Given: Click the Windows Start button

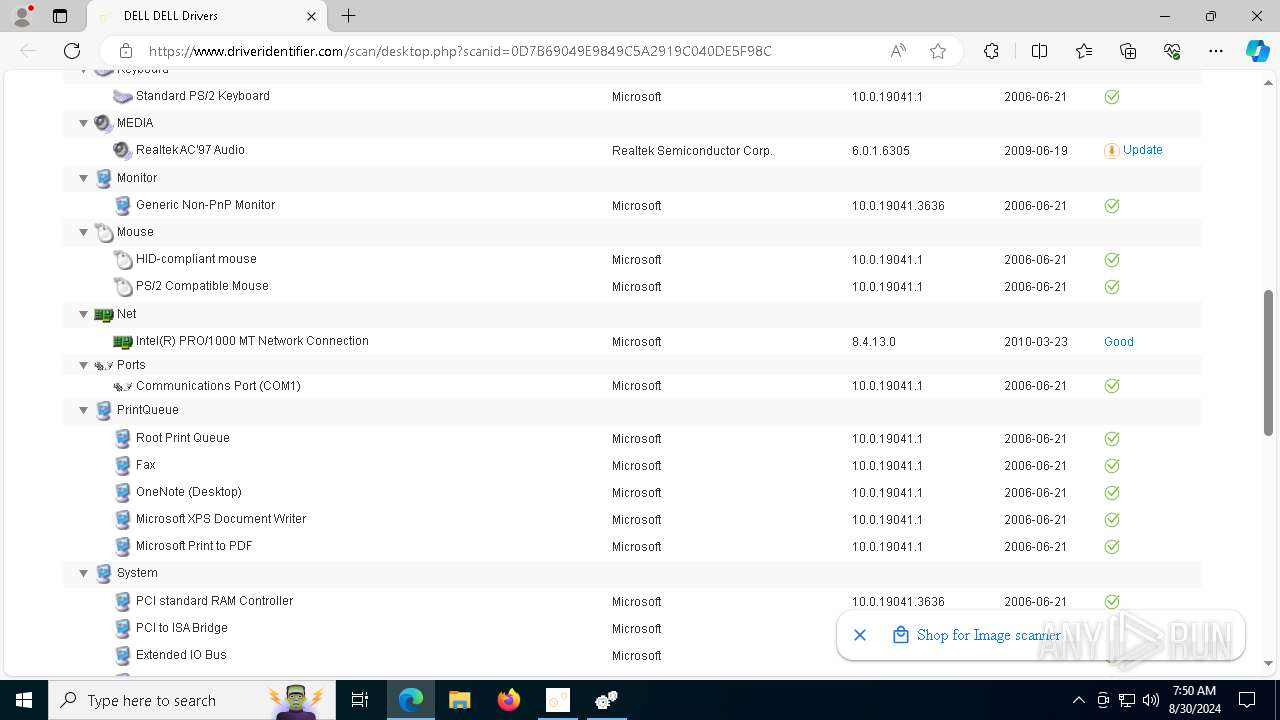Looking at the screenshot, I should (24, 700).
